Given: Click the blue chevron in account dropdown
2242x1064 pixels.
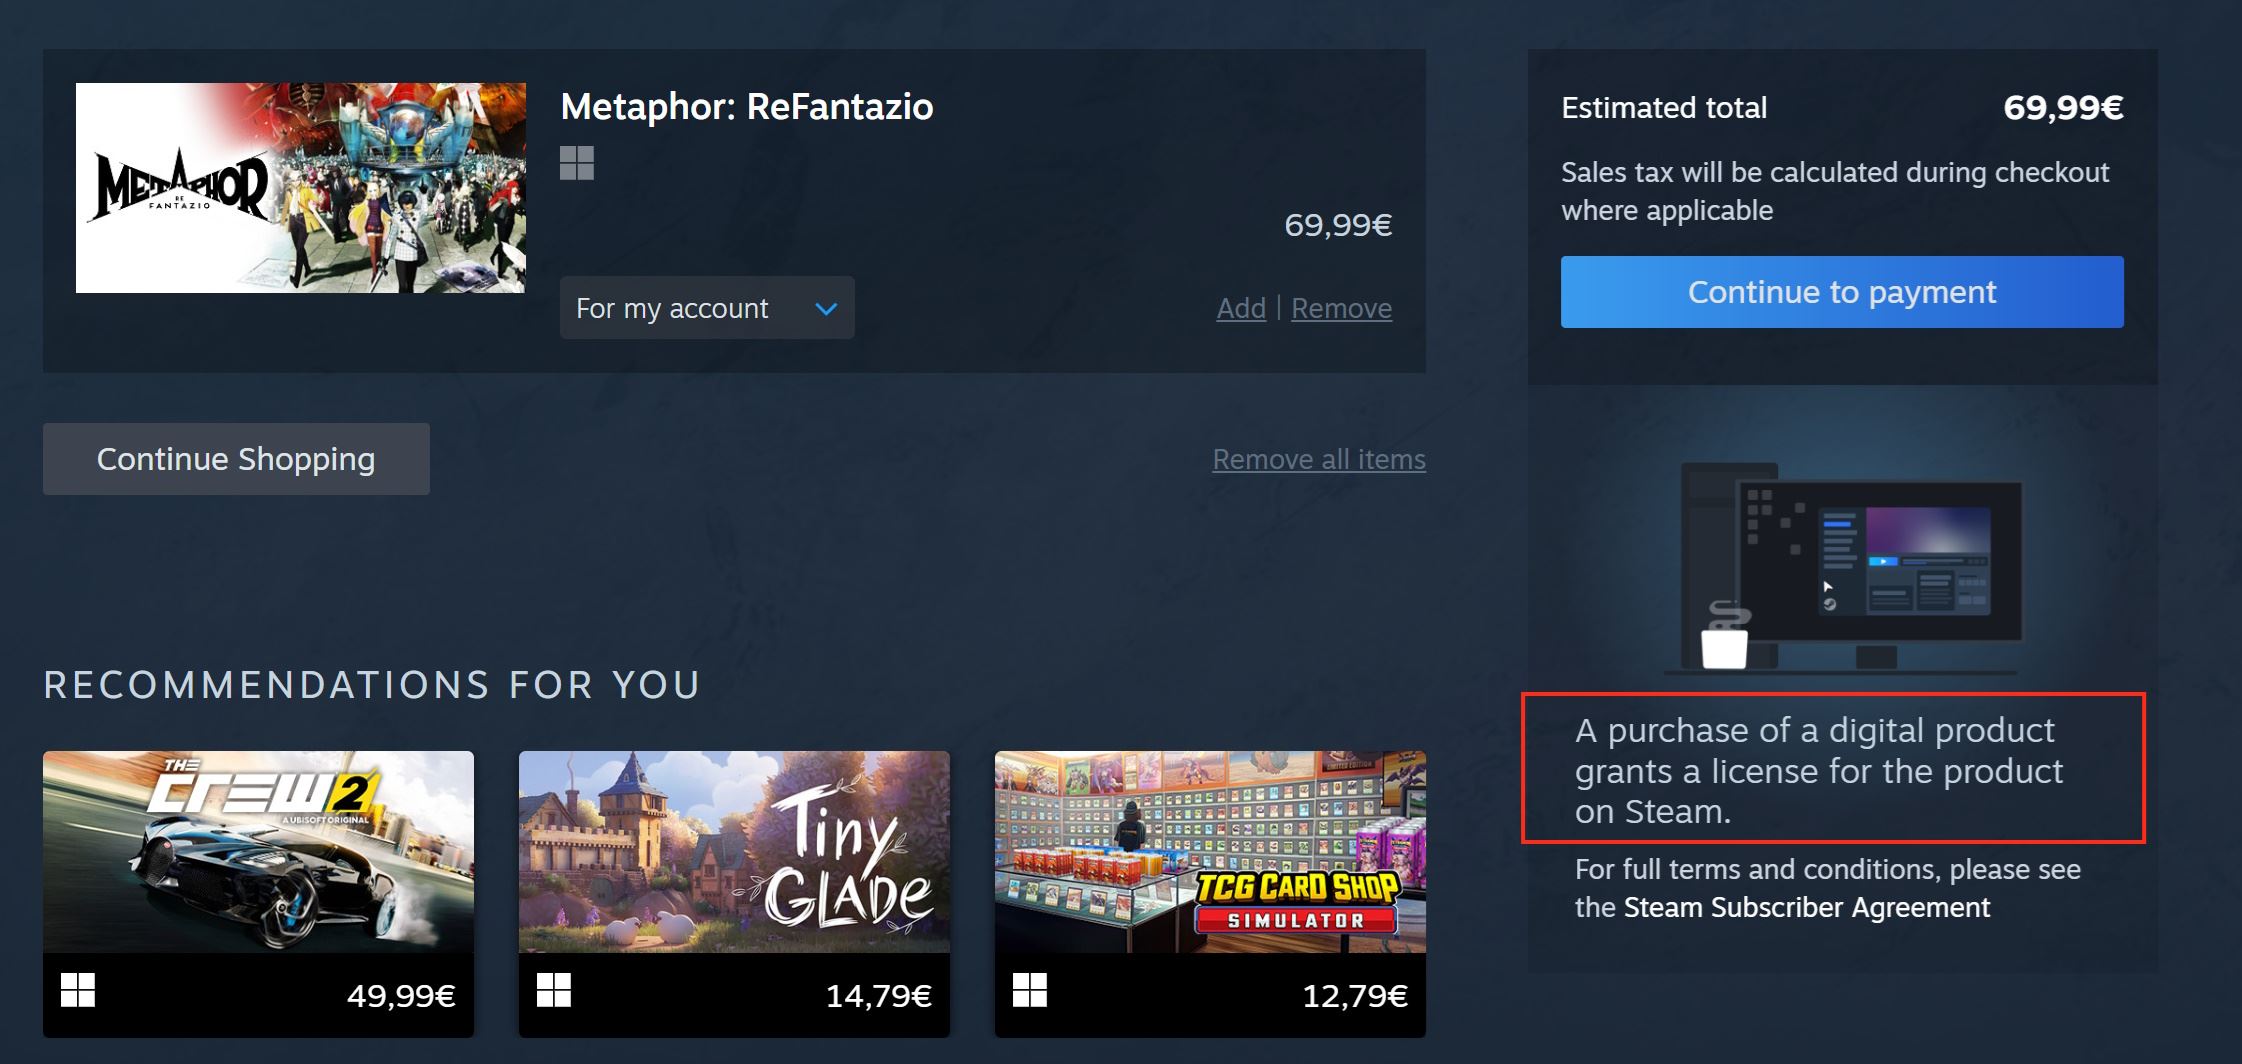Looking at the screenshot, I should tap(826, 309).
